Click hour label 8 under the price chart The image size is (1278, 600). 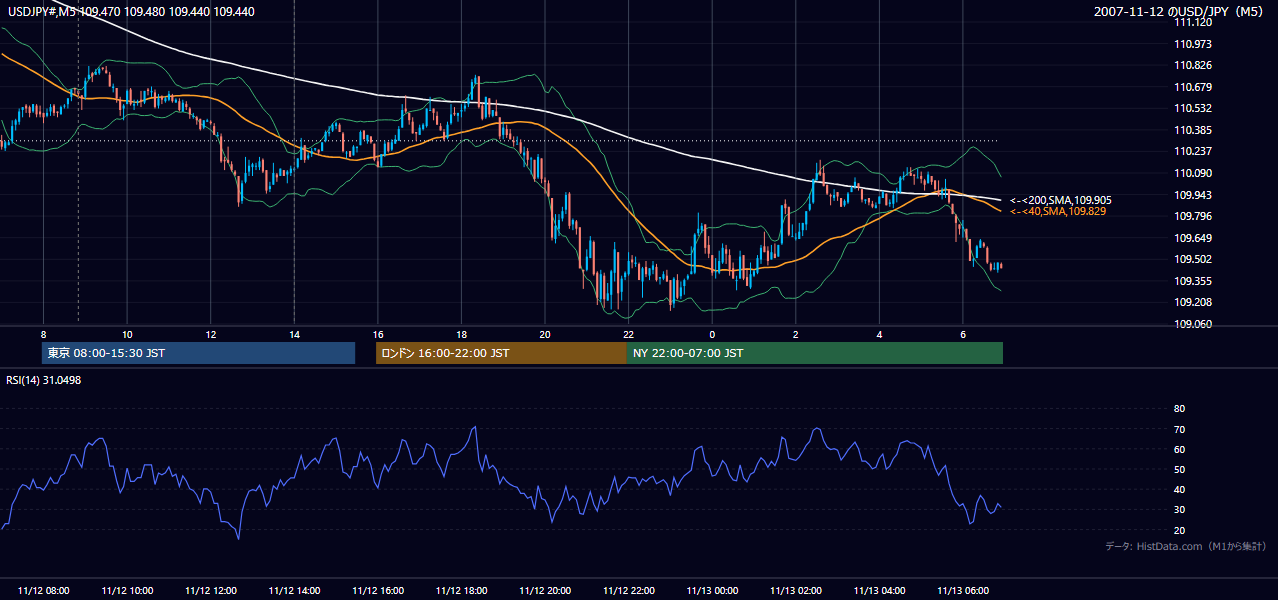(44, 334)
